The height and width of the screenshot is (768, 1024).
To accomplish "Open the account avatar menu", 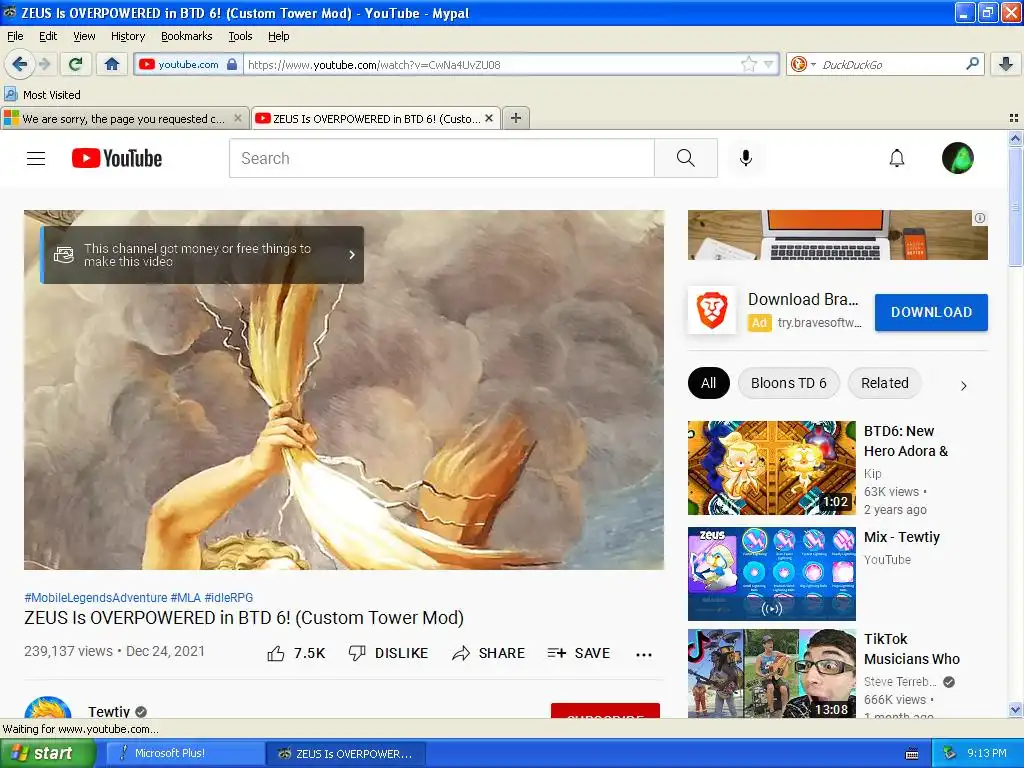I will coord(957,158).
